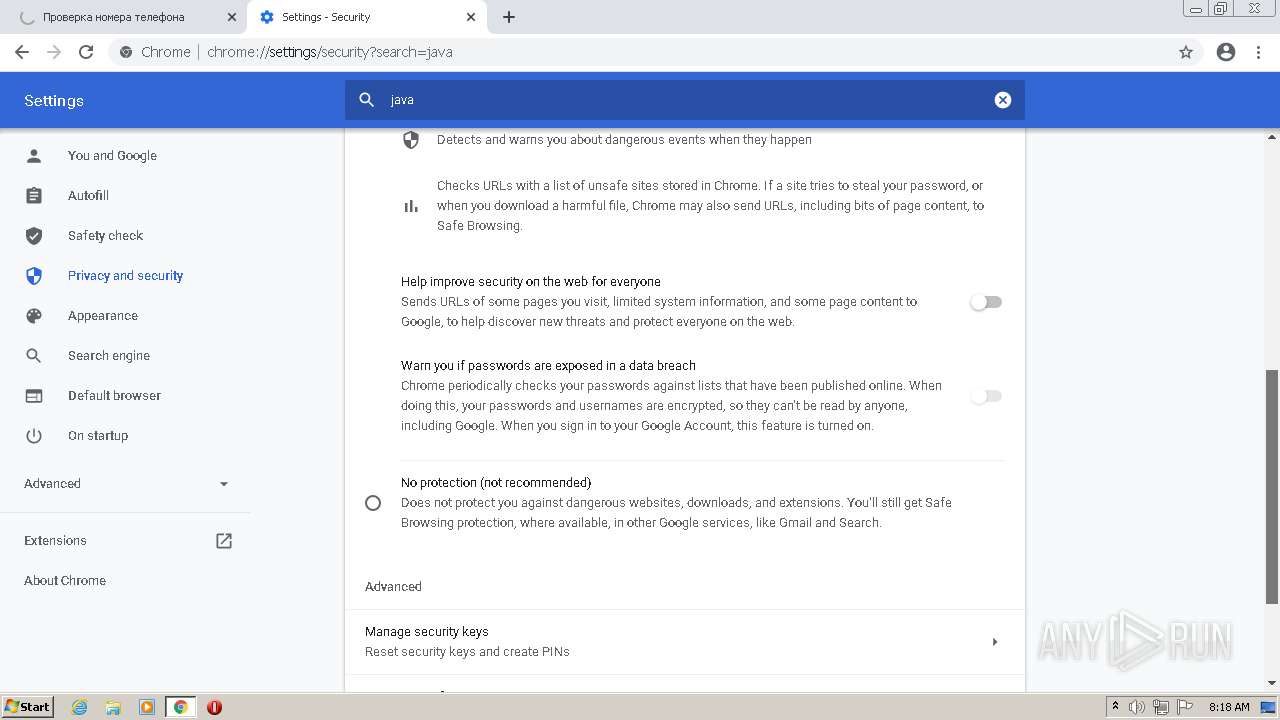Bookmark this page with the star icon
Viewport: 1280px width, 720px height.
coord(1186,52)
